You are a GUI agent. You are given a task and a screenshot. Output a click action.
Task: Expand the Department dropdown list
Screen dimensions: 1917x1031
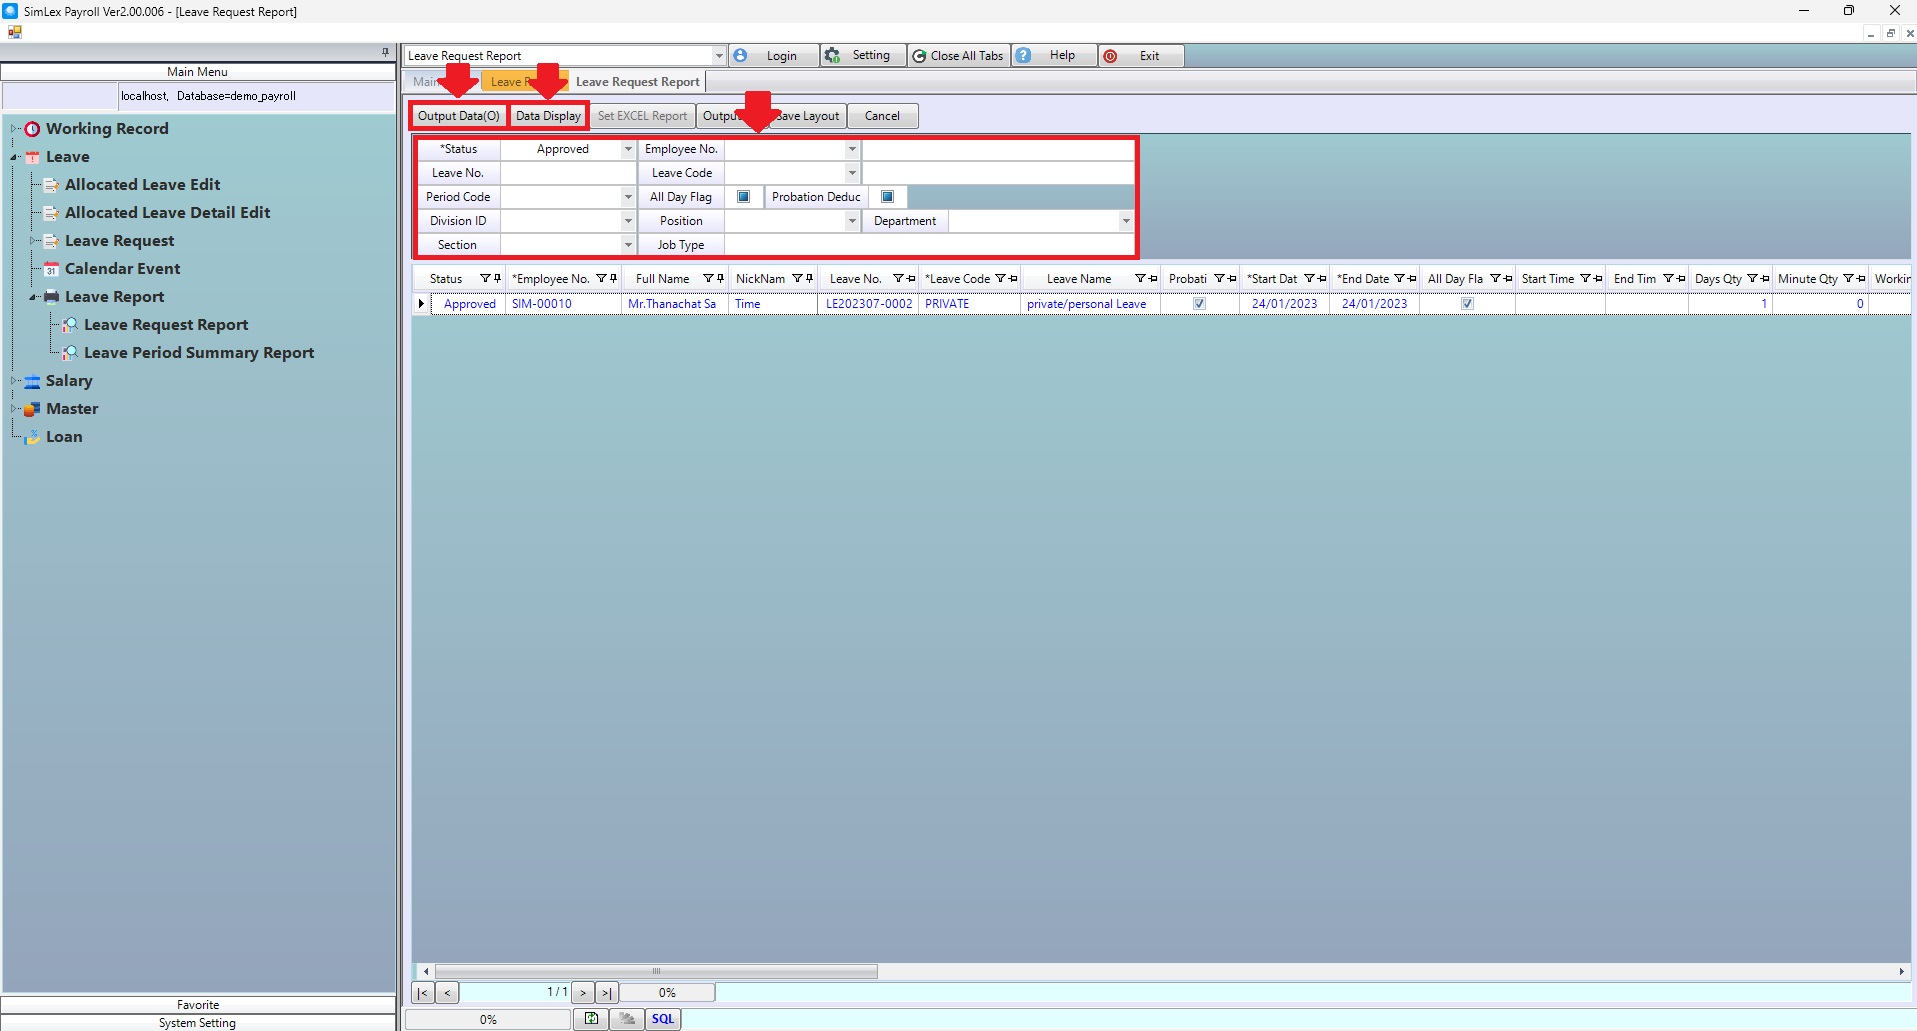pos(1125,221)
